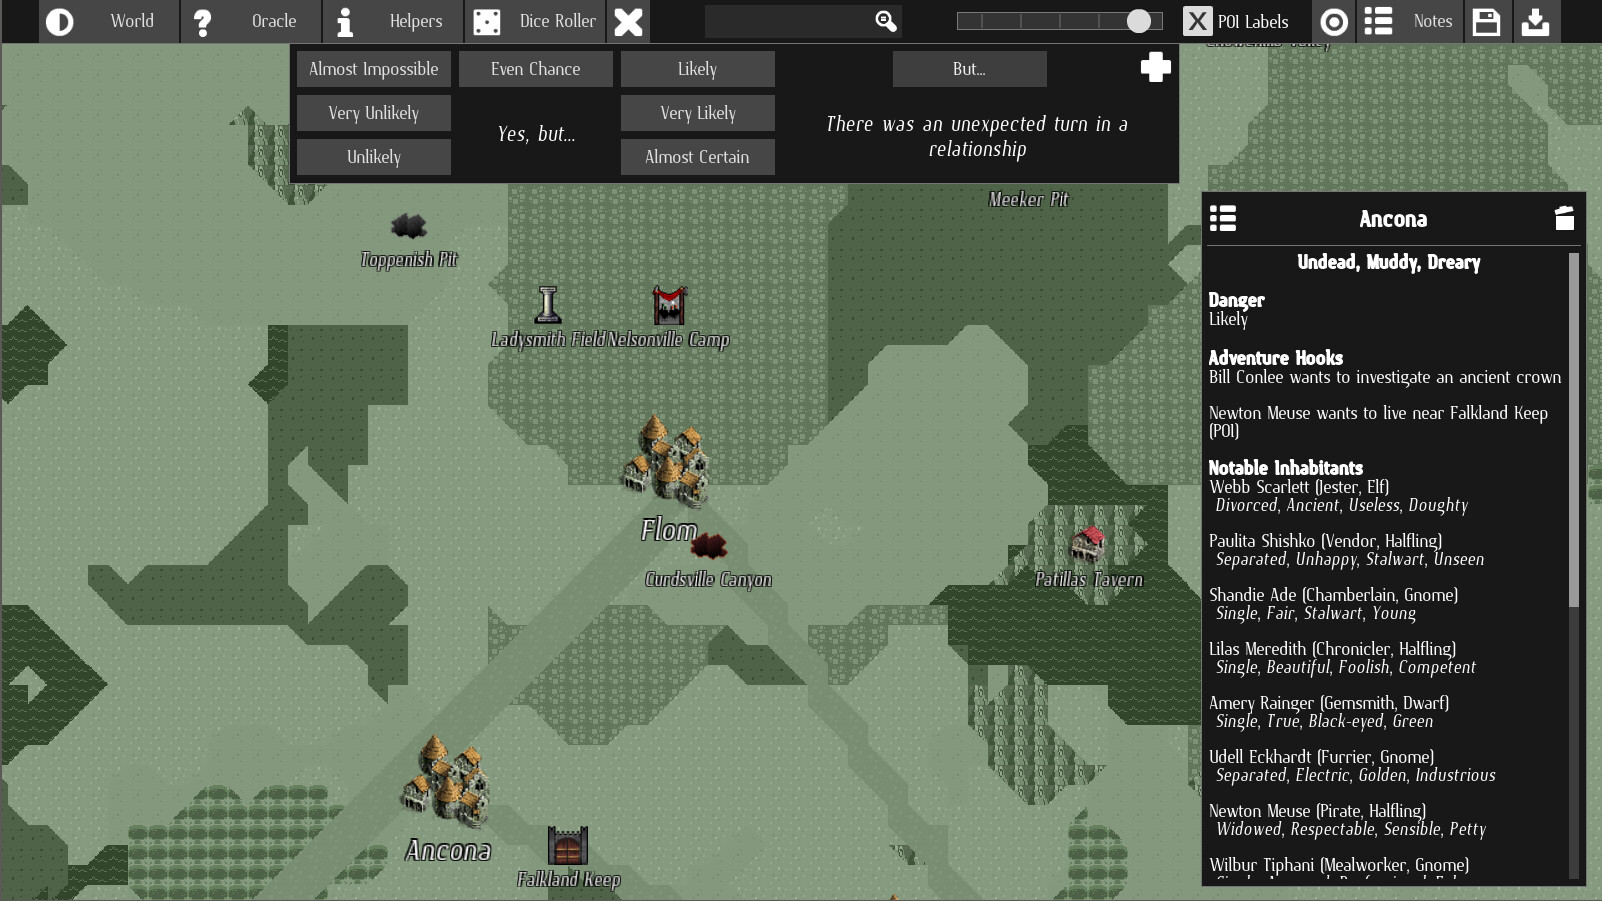Open the Dice Roller panel icon

(487, 20)
